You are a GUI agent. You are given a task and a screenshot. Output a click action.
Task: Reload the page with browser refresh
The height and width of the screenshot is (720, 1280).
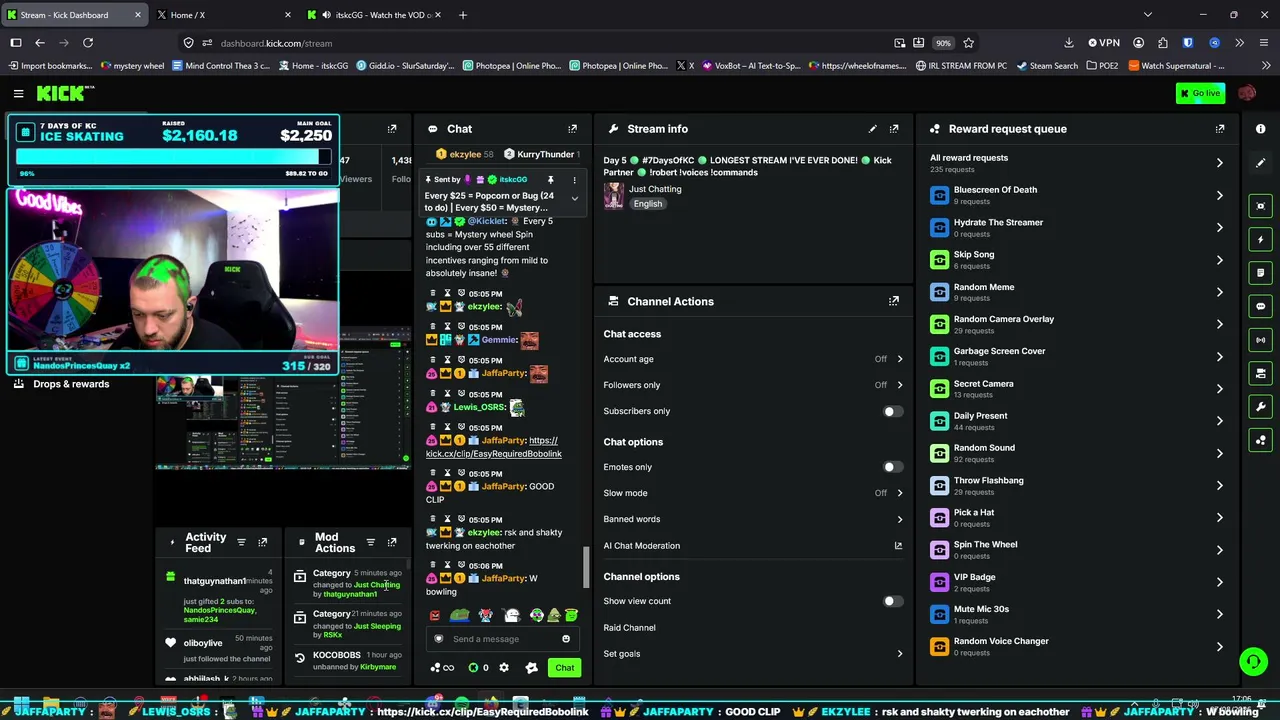(88, 43)
